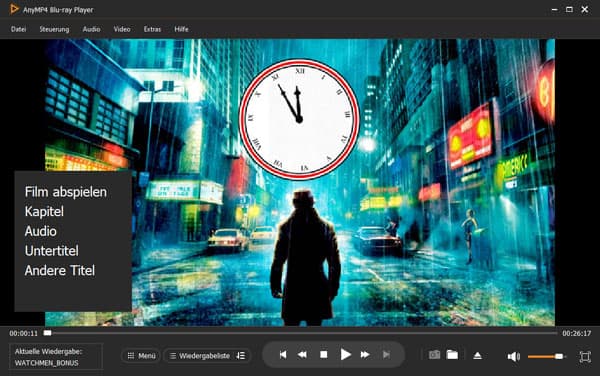The image size is (600, 376).
Task: Adjust the orange volume slider
Action: [546, 356]
